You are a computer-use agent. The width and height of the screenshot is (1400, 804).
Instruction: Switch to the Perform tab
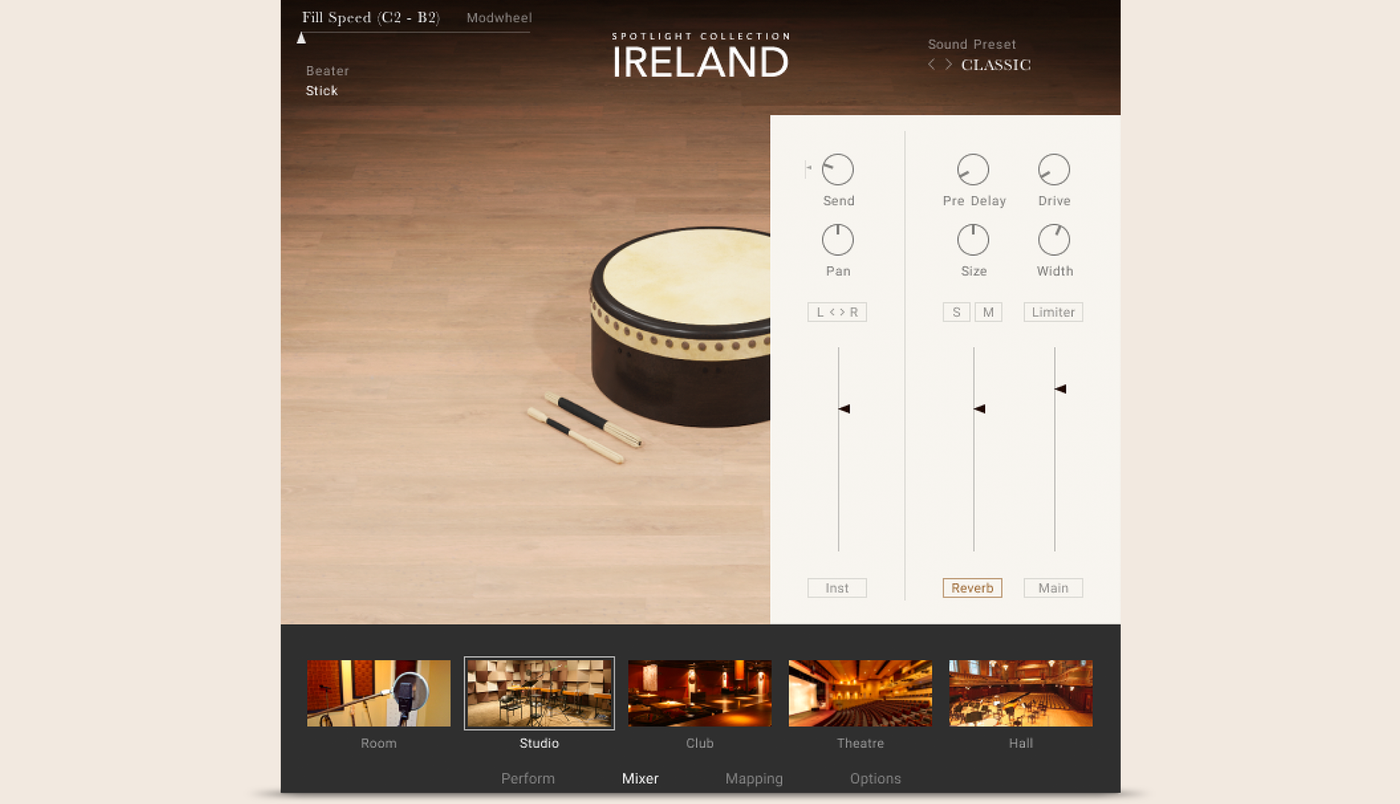[528, 779]
